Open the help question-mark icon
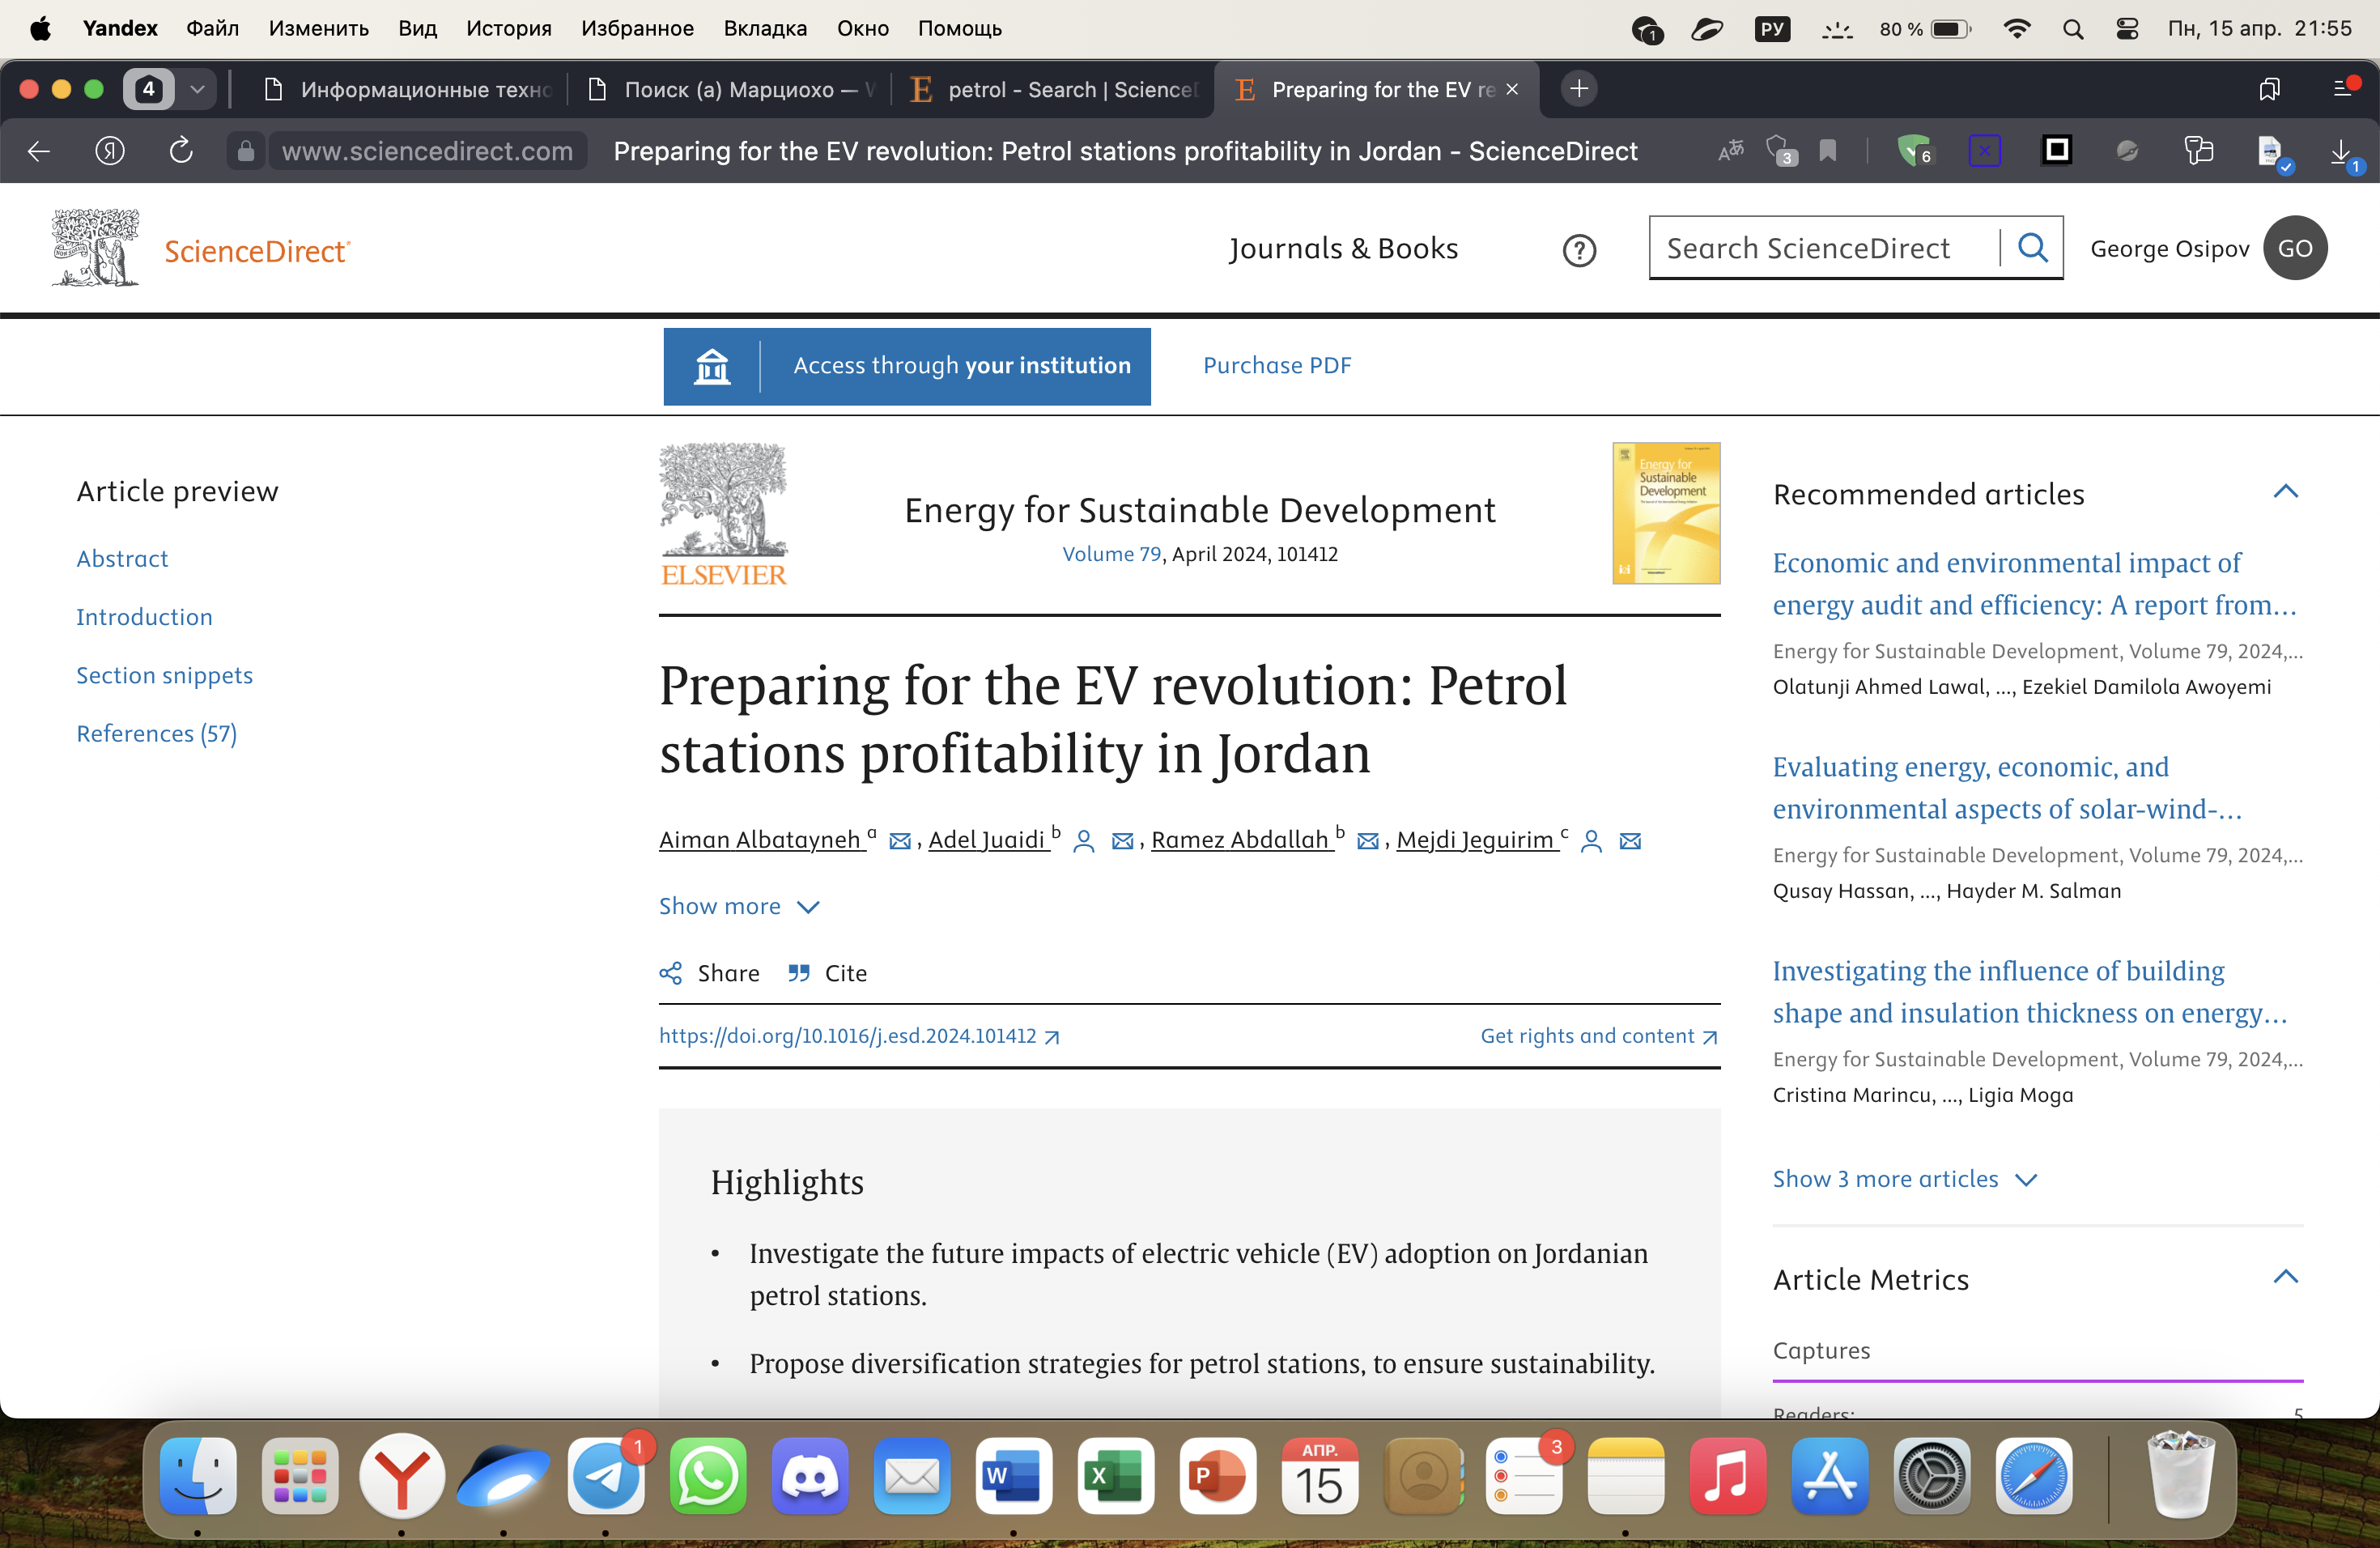2380x1548 pixels. [1579, 250]
